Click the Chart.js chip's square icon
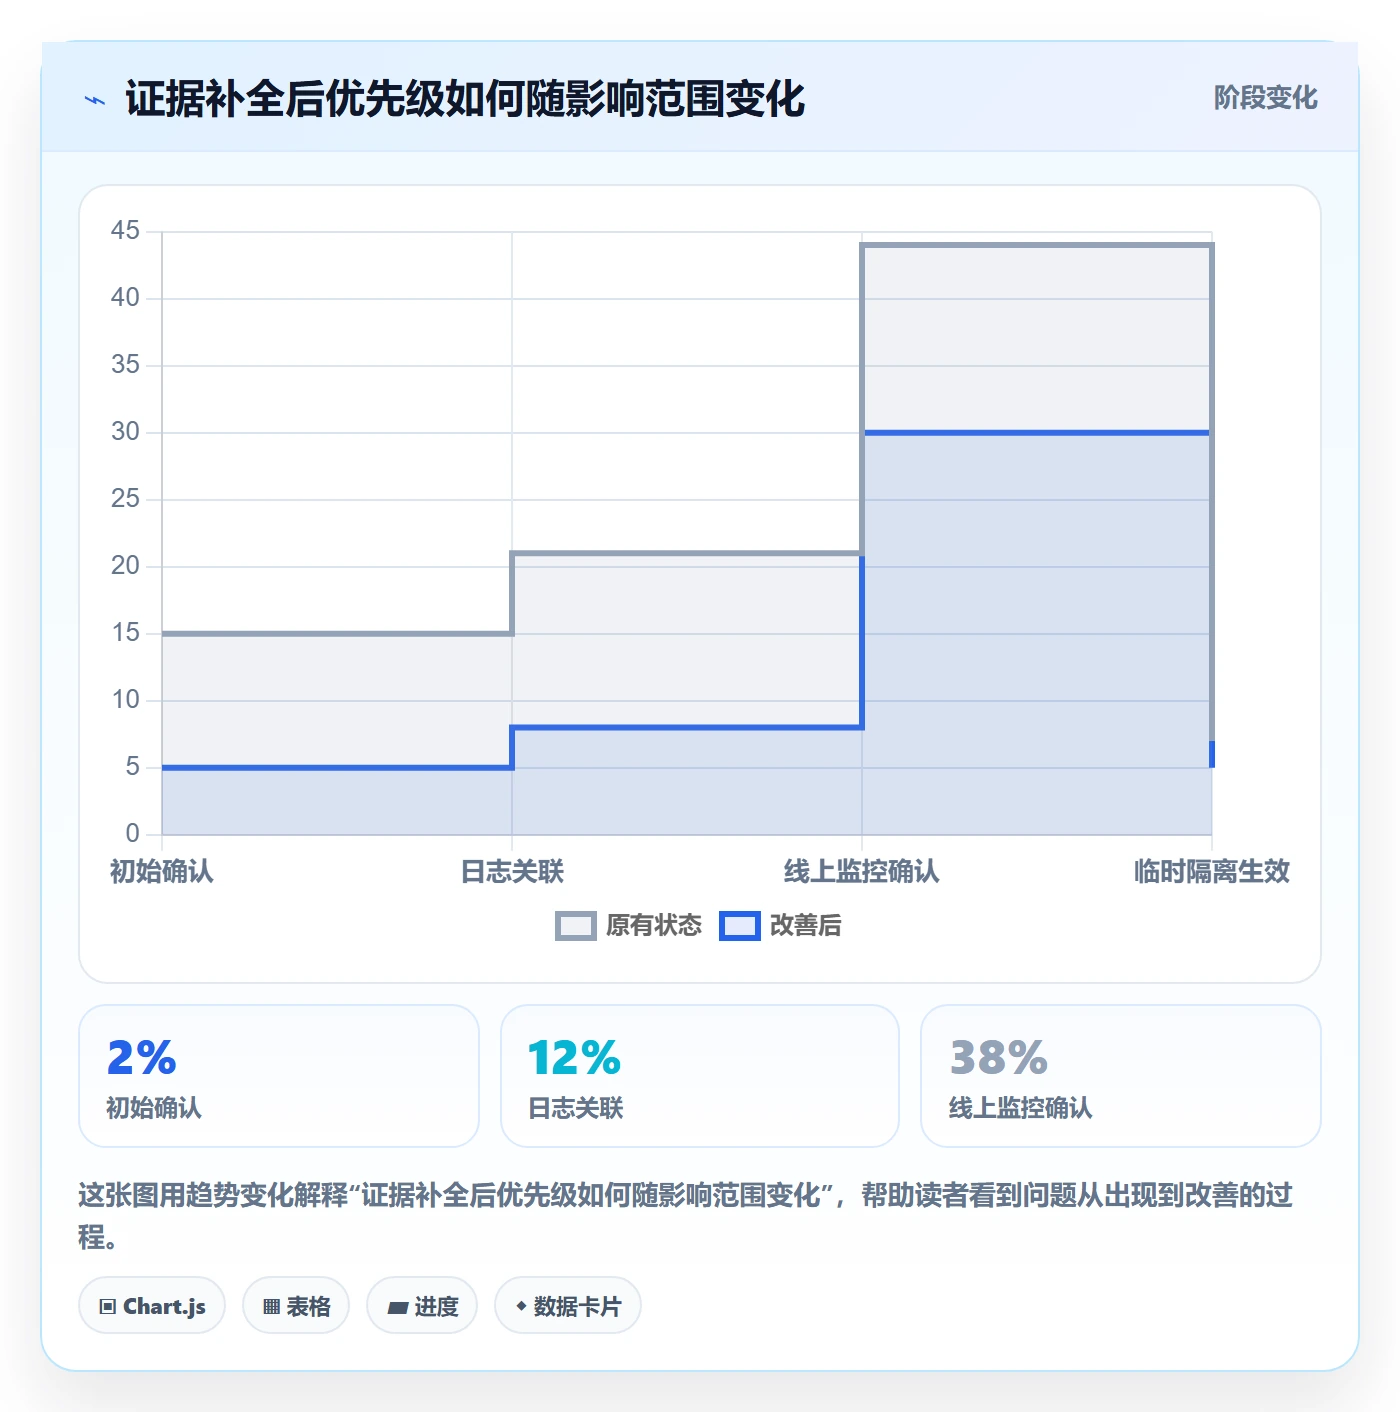 [x=108, y=1307]
